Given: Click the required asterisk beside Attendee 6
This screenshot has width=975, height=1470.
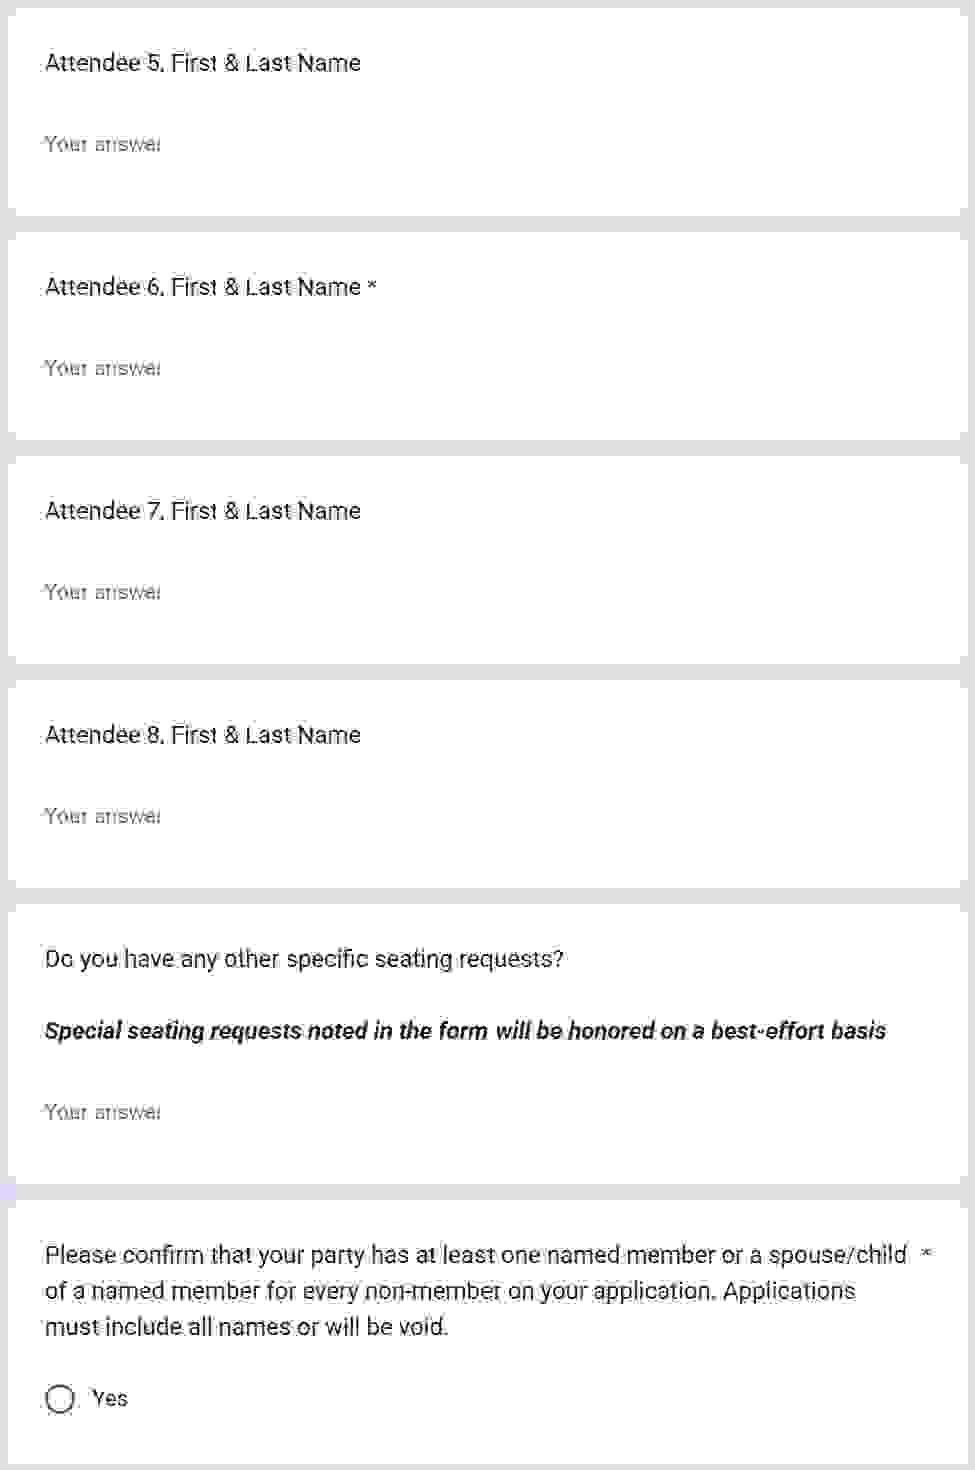Looking at the screenshot, I should click(372, 286).
